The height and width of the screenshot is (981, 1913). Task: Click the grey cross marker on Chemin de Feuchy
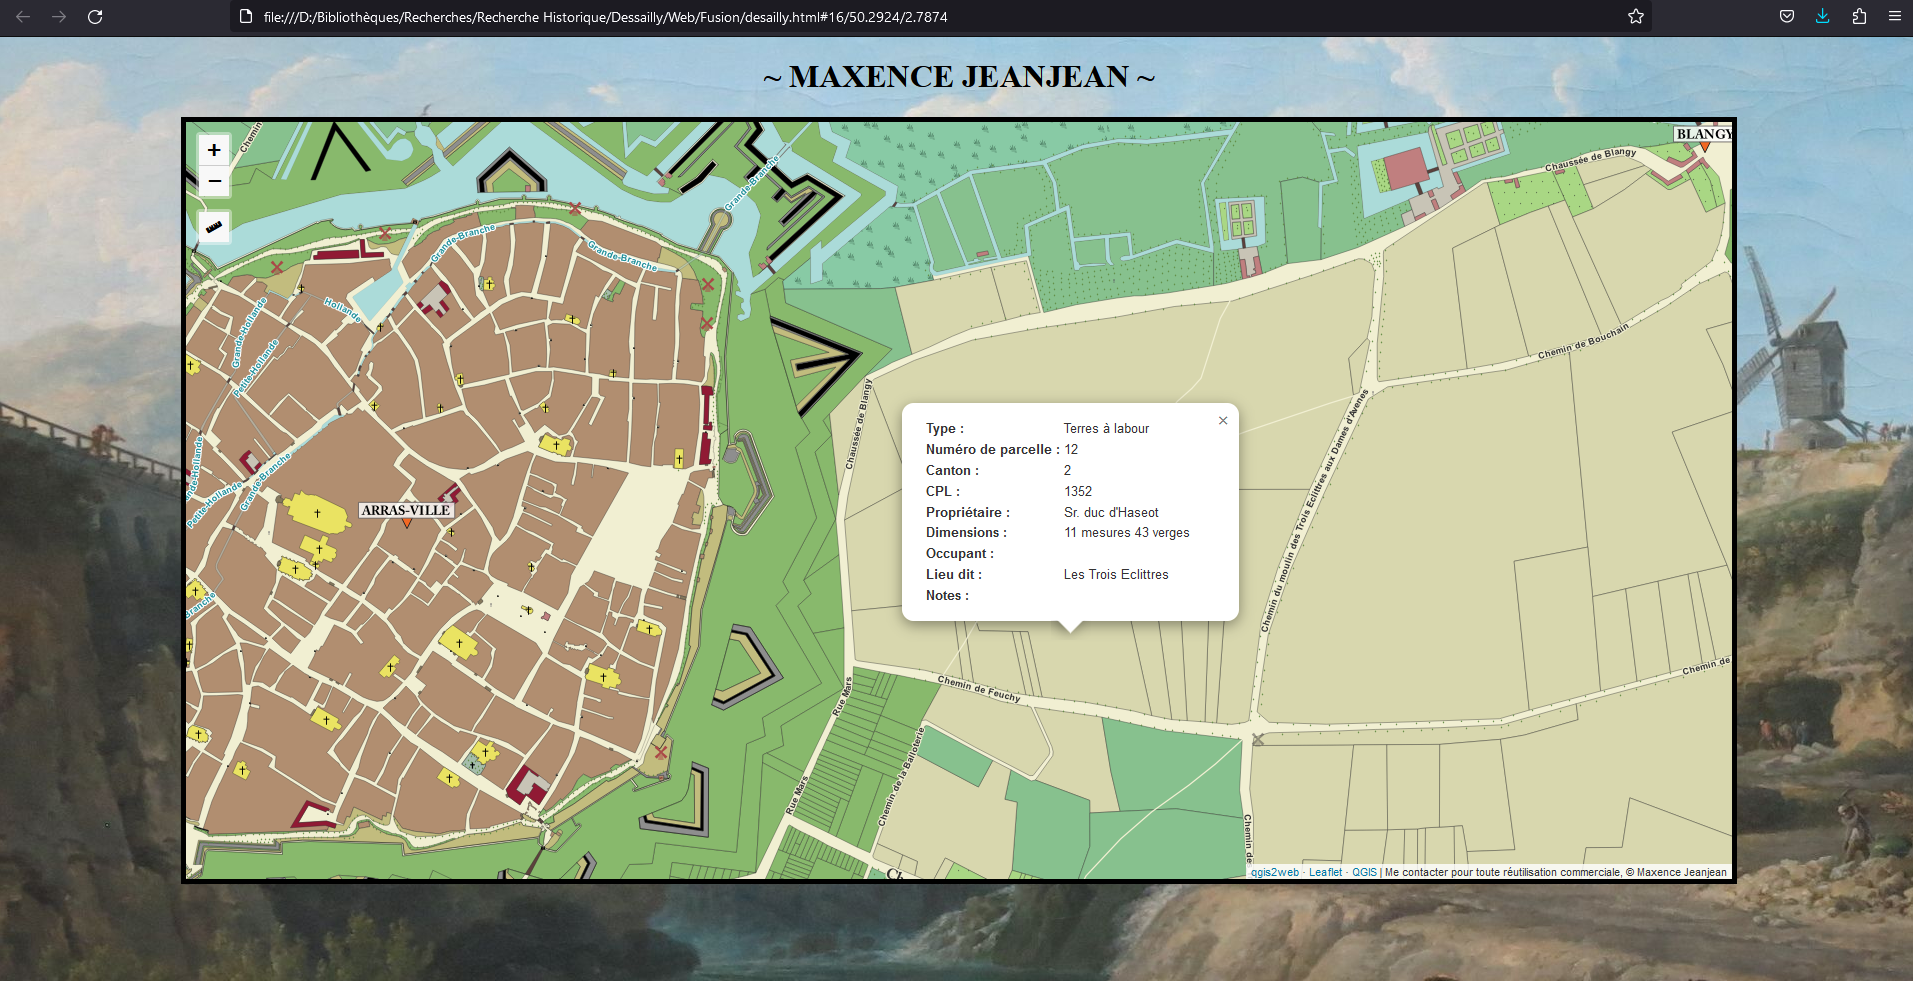(1258, 739)
